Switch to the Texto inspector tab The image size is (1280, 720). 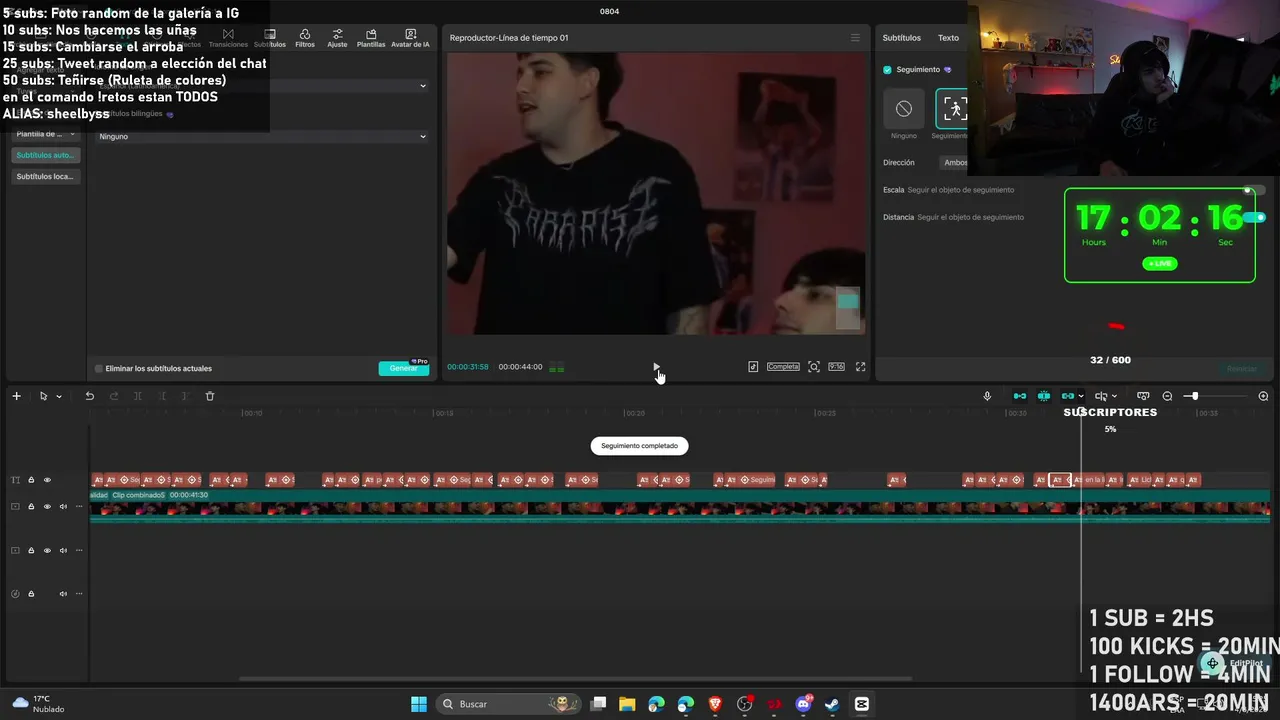click(948, 38)
